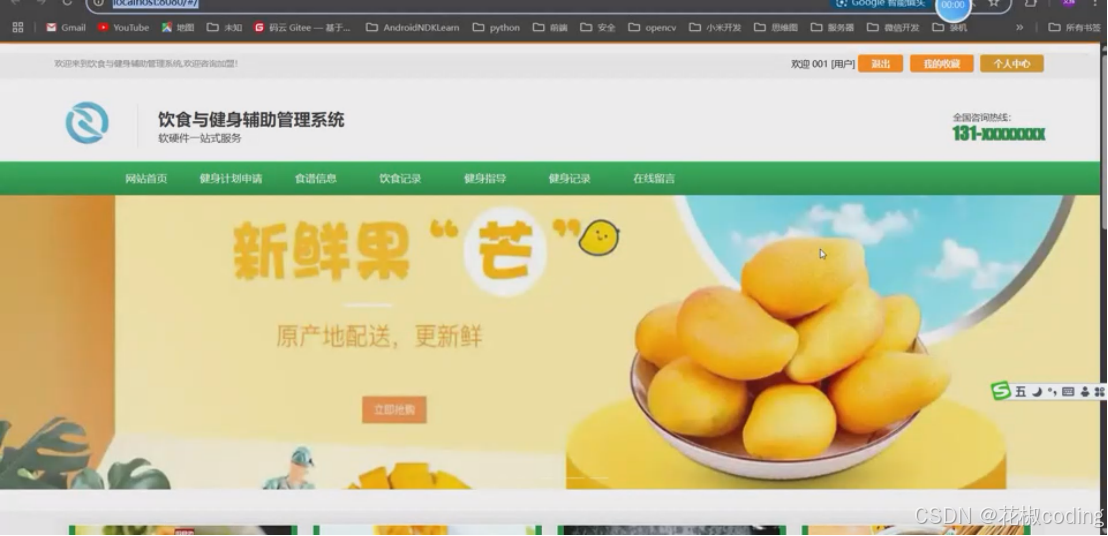Open the 码云 Gitee bookmark
The width and height of the screenshot is (1108, 536).
tap(302, 28)
